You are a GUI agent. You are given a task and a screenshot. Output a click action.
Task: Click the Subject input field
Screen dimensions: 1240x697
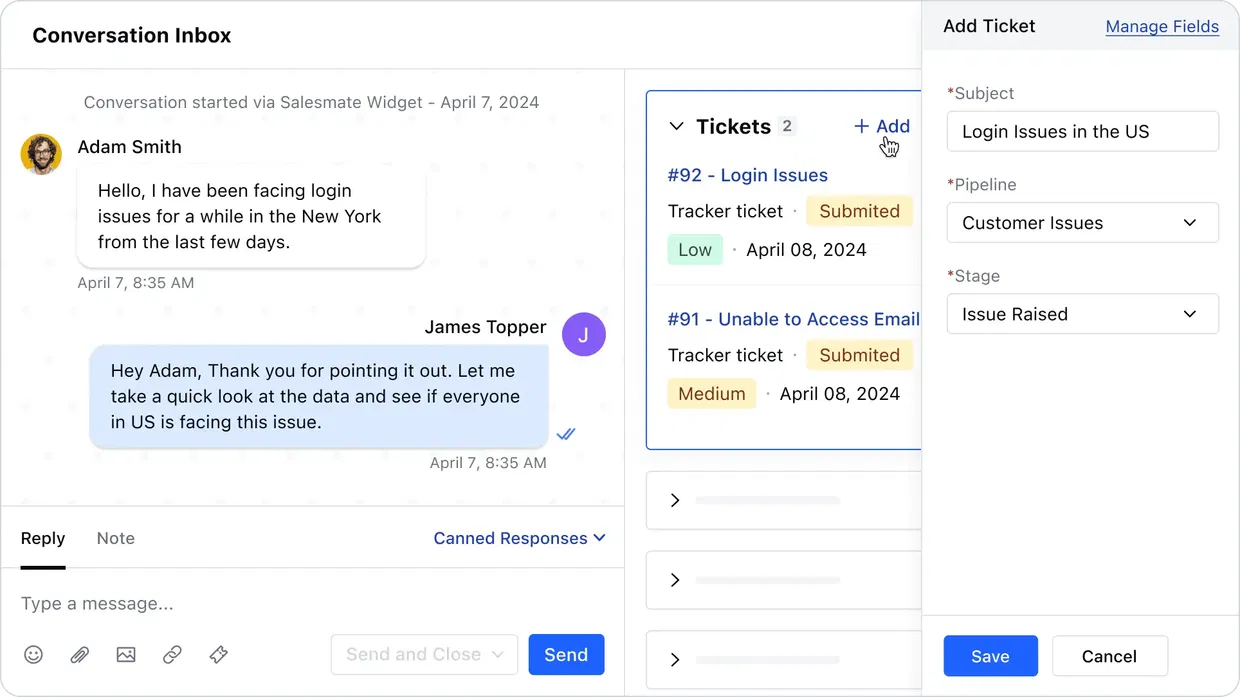pyautogui.click(x=1082, y=131)
